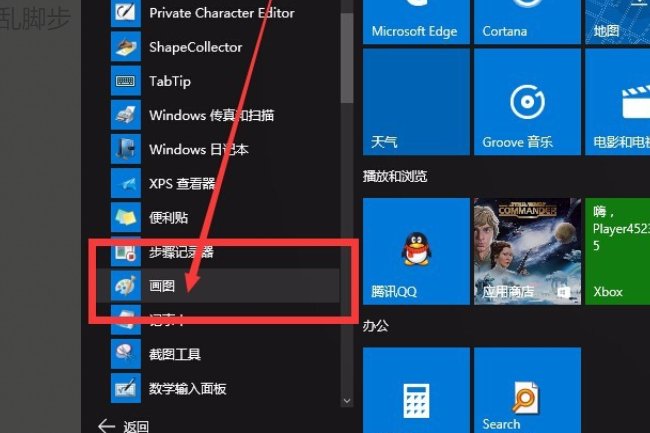
Task: Open Windows 日记本 icon
Action: coord(126,149)
